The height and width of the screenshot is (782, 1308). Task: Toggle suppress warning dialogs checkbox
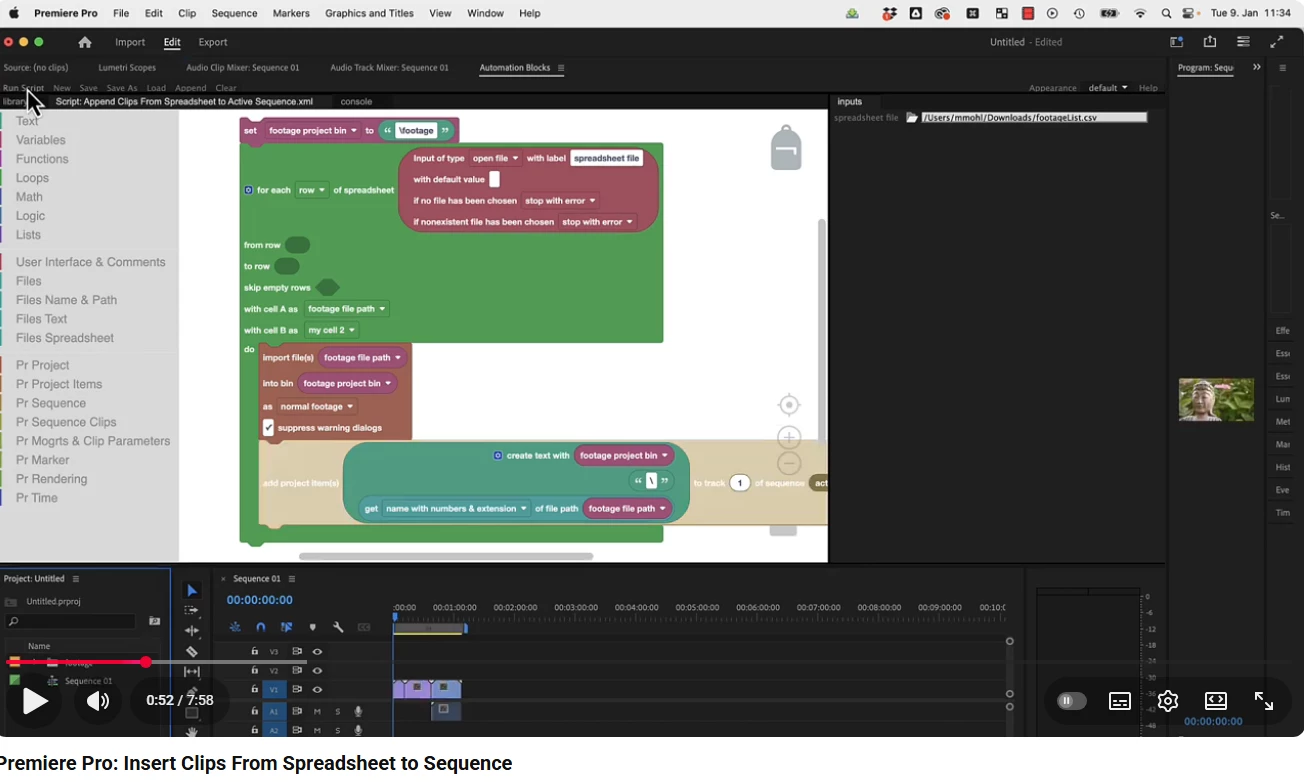(x=268, y=428)
